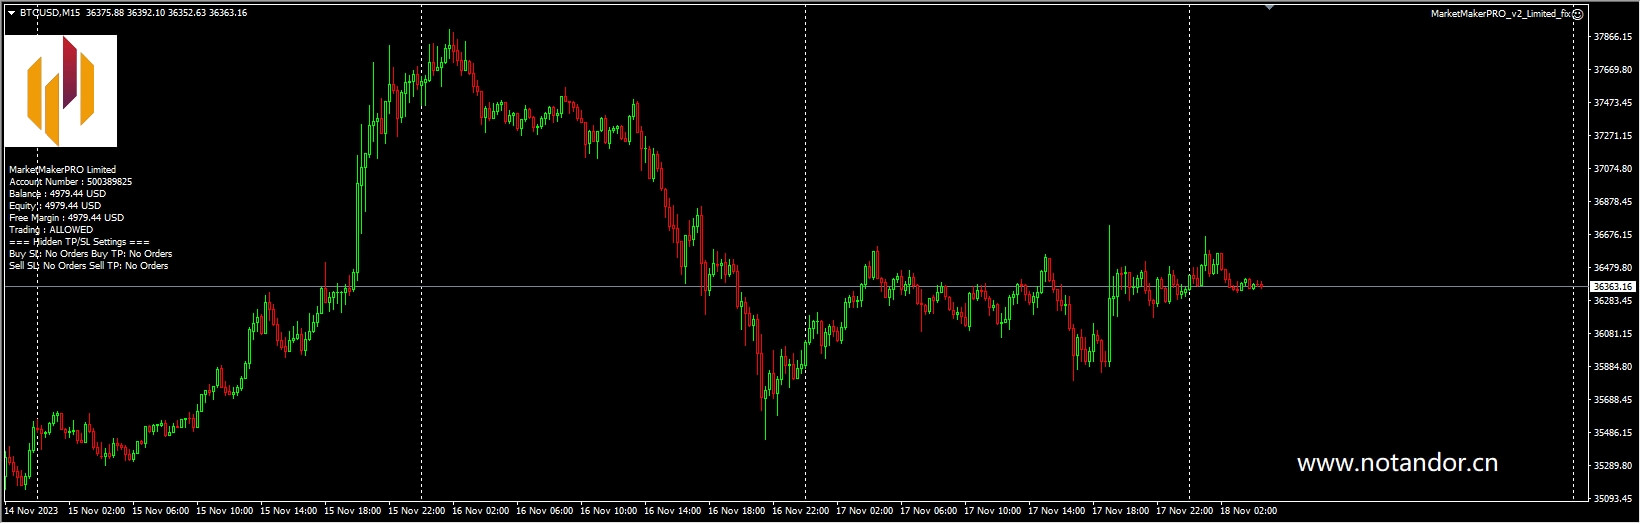Click the Account Number : 500389825 line
The height and width of the screenshot is (524, 1641).
point(70,182)
